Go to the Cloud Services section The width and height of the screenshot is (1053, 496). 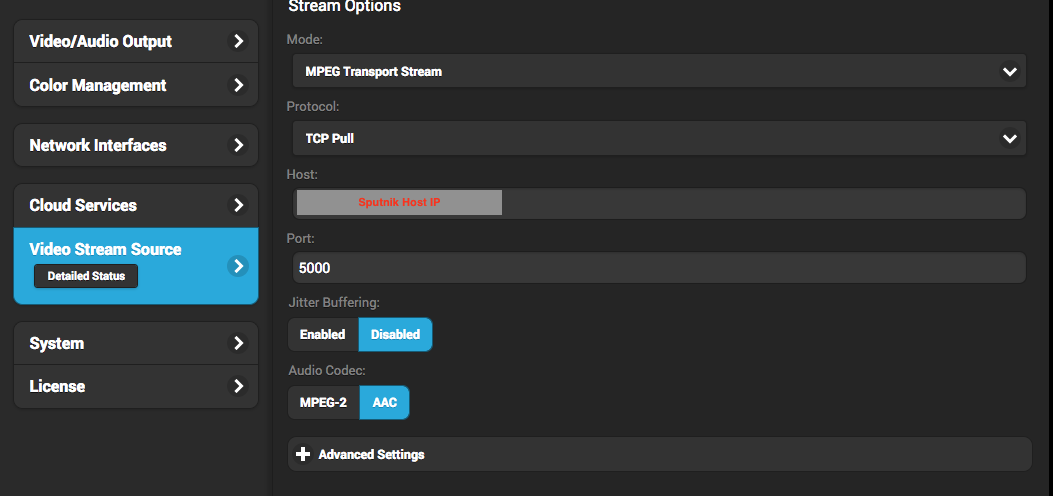pos(83,206)
